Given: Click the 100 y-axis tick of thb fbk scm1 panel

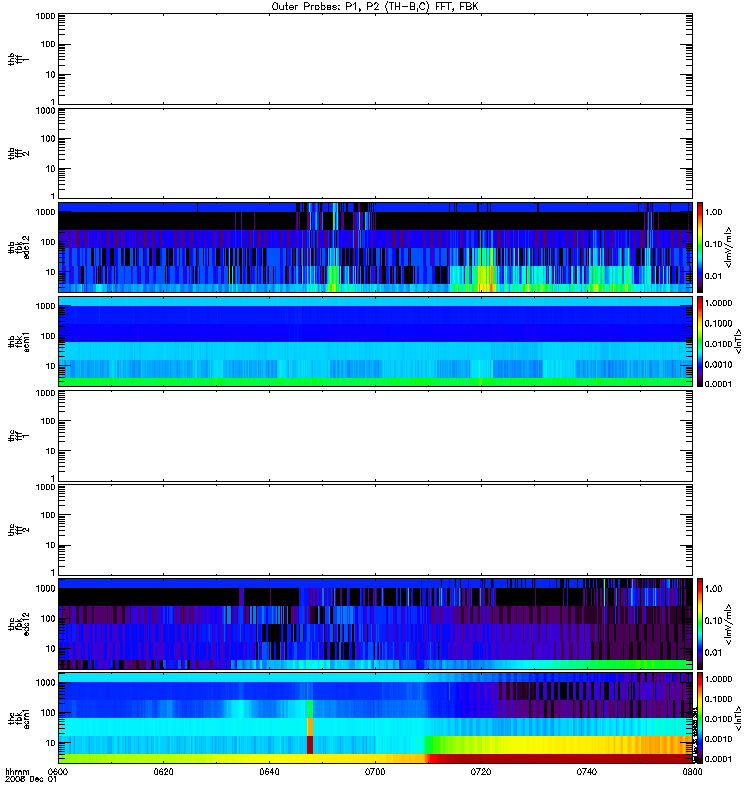Looking at the screenshot, I should pos(48,336).
